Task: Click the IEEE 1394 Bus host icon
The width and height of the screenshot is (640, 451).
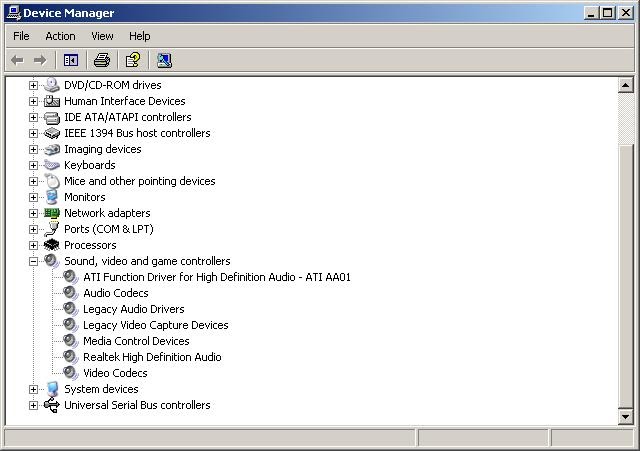Action: (52, 133)
